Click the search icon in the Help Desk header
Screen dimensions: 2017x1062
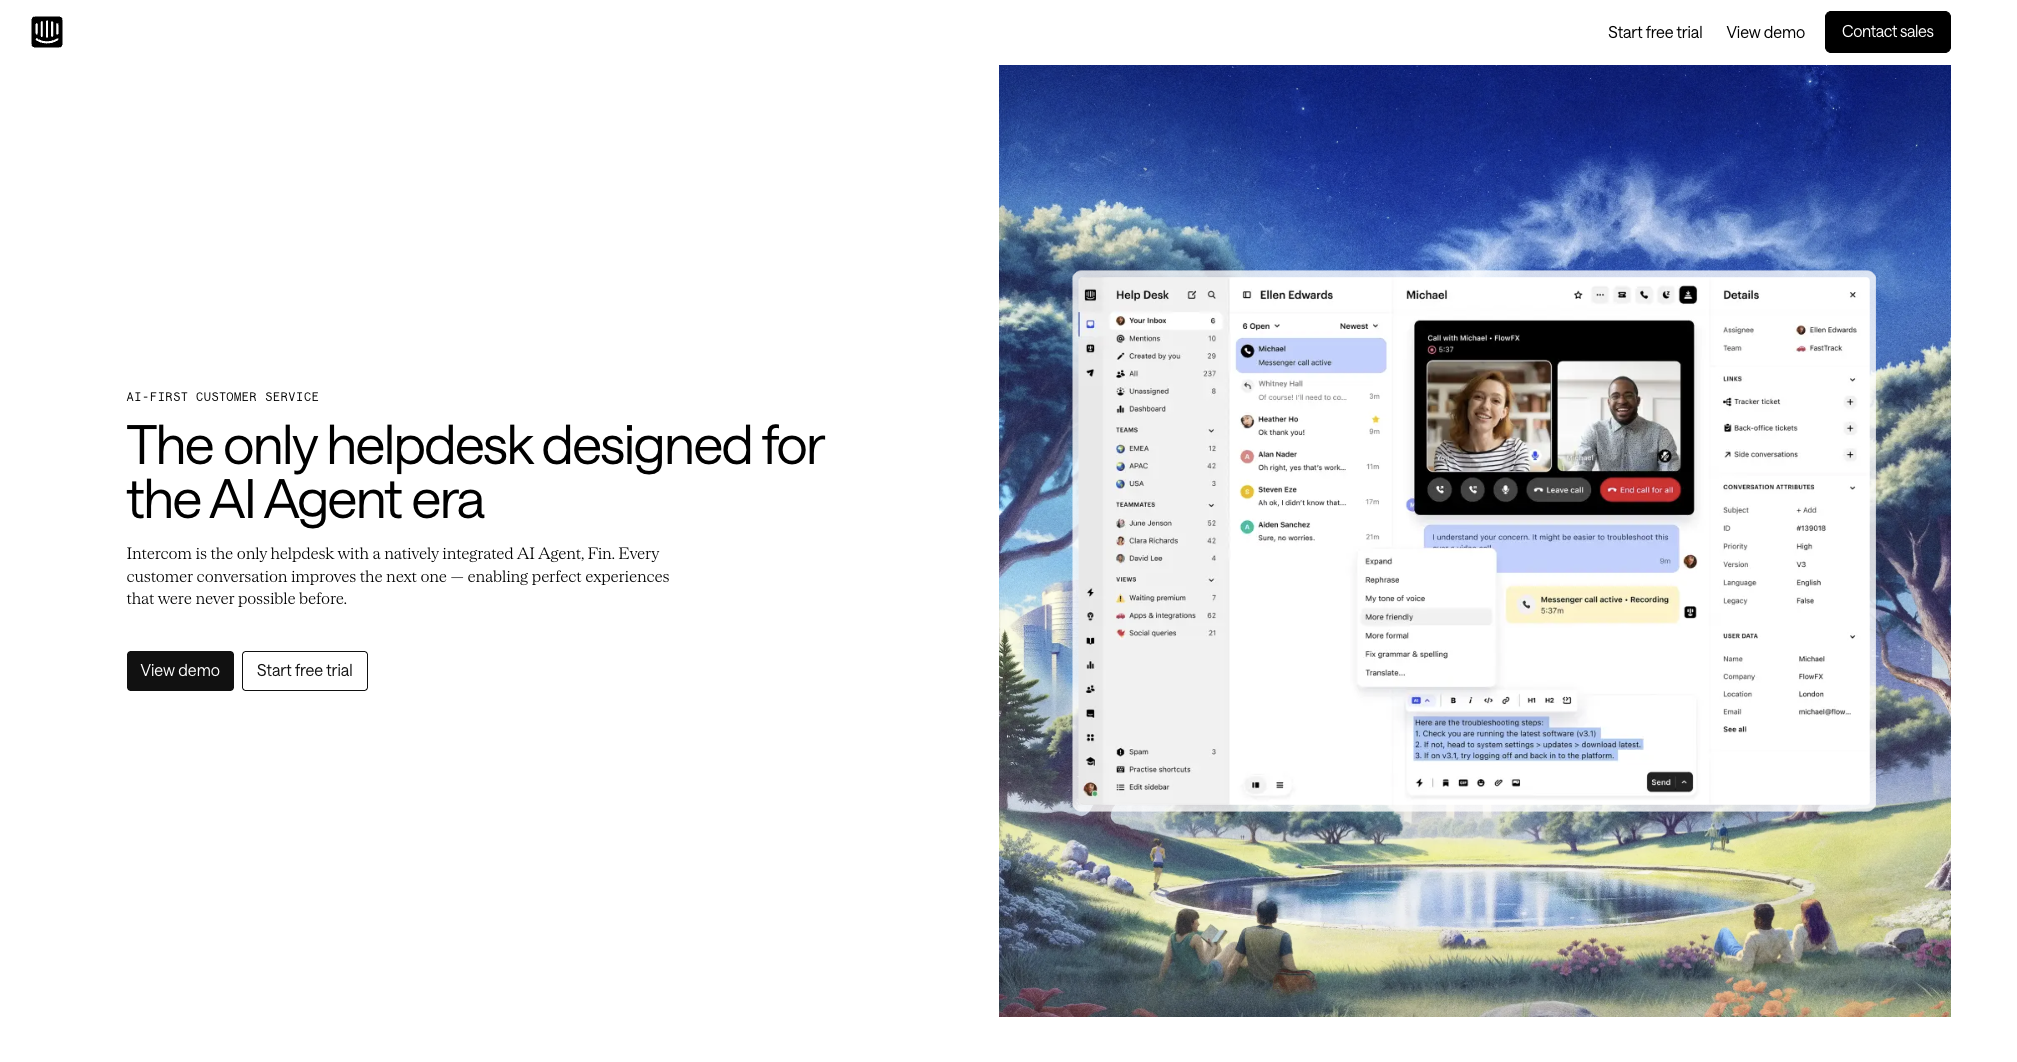(1212, 295)
